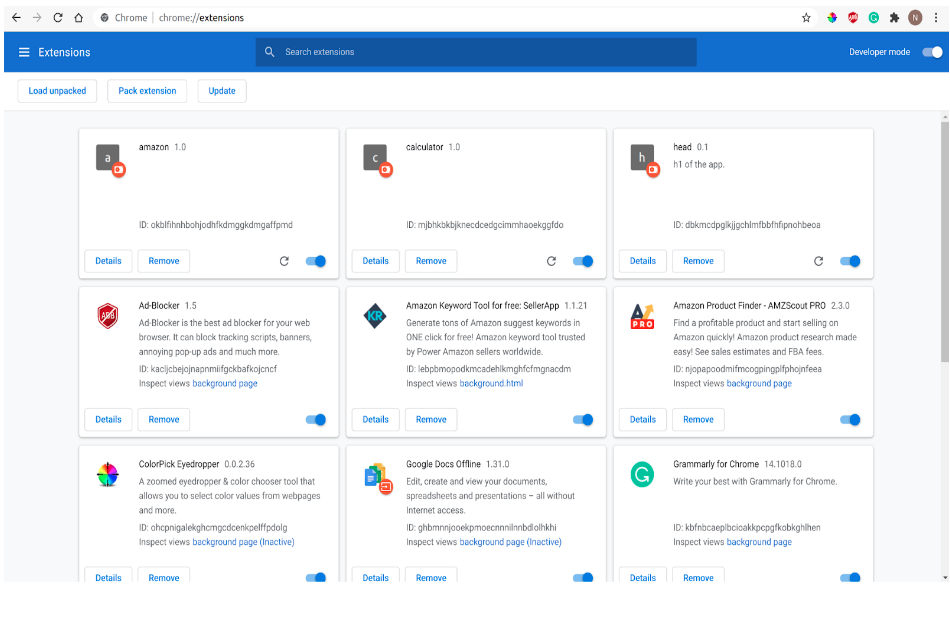Click the Ad-Blocker shield icon in browser toolbar
This screenshot has height=618, width=950.
coord(853,17)
